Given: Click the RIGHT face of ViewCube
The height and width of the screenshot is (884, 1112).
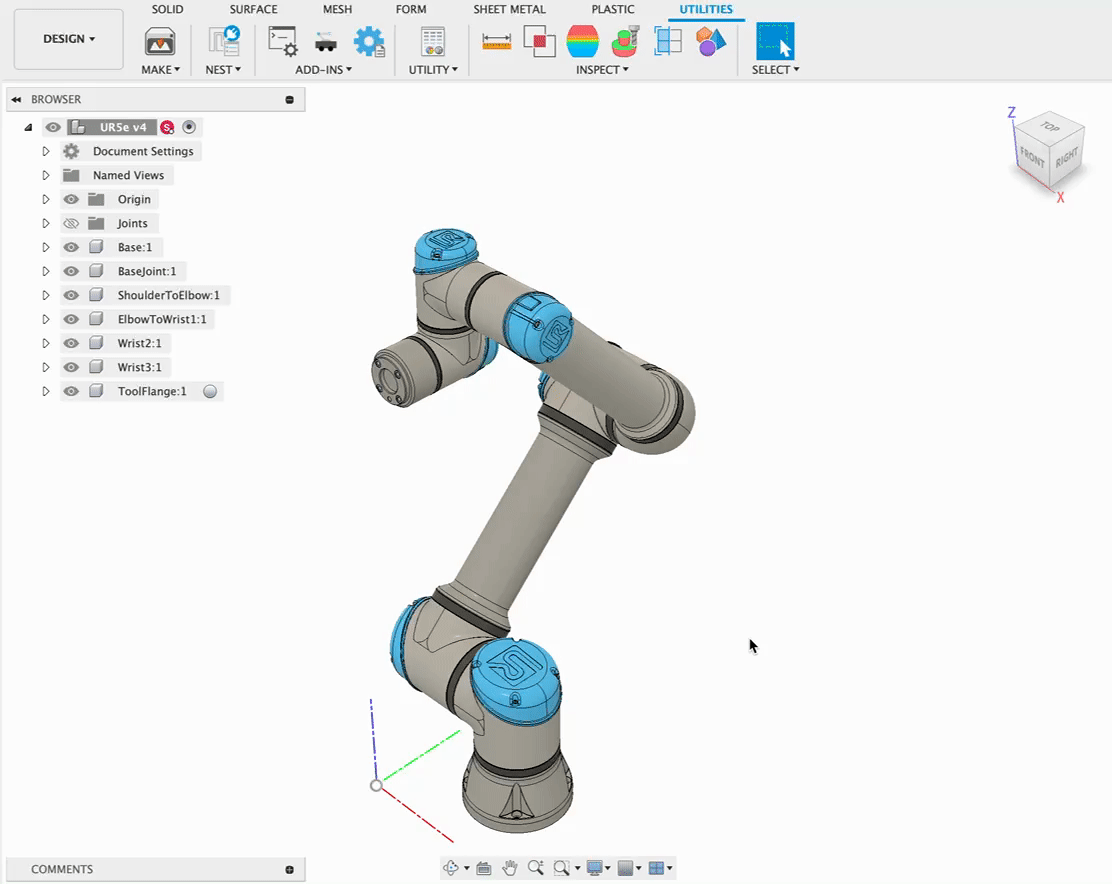Looking at the screenshot, I should click(1067, 157).
